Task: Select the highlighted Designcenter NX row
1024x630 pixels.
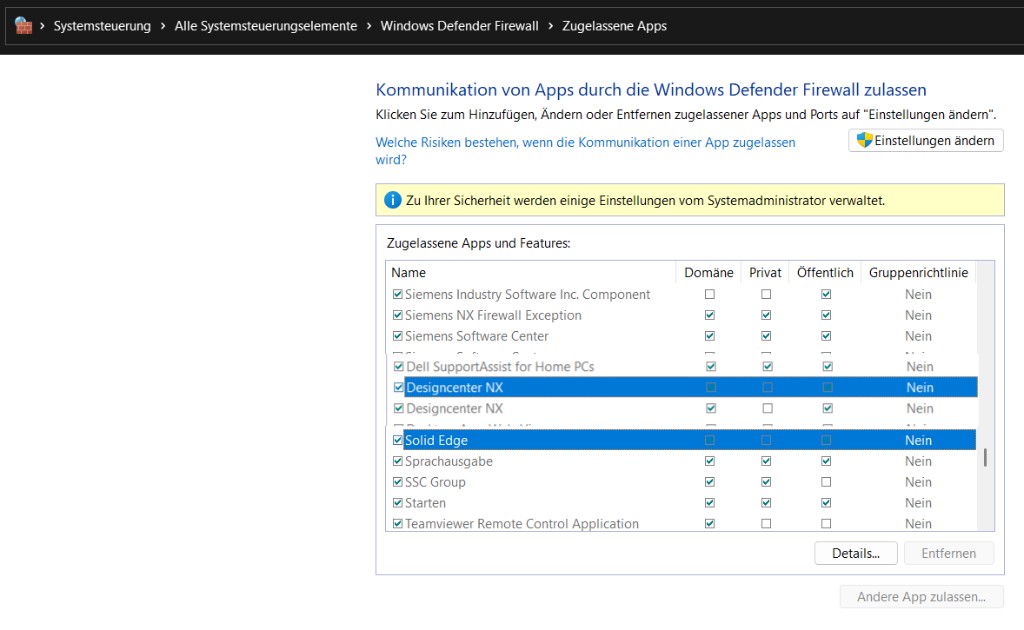Action: (x=691, y=388)
